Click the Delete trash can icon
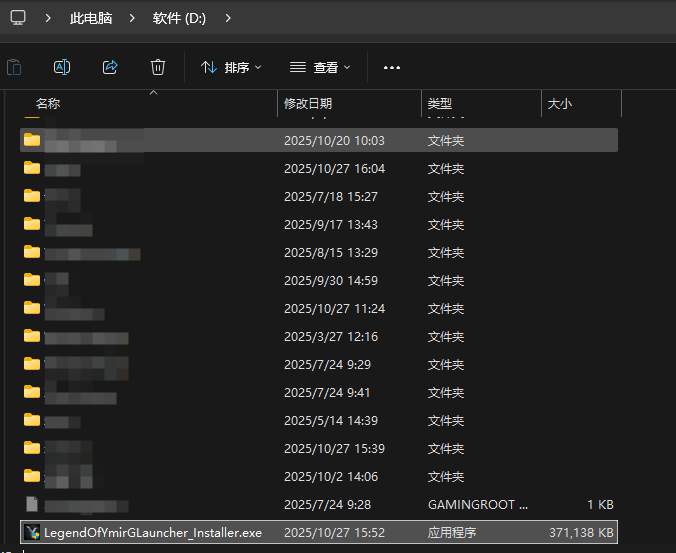Viewport: 676px width, 553px height. click(158, 67)
